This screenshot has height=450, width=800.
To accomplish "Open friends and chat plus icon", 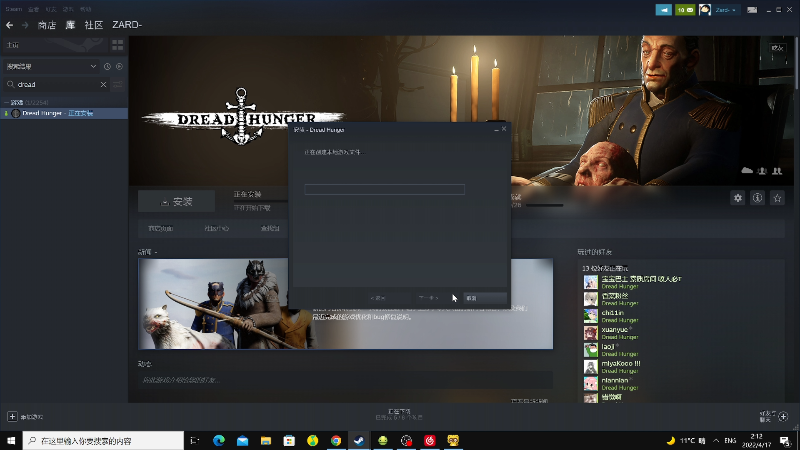I will [x=784, y=416].
